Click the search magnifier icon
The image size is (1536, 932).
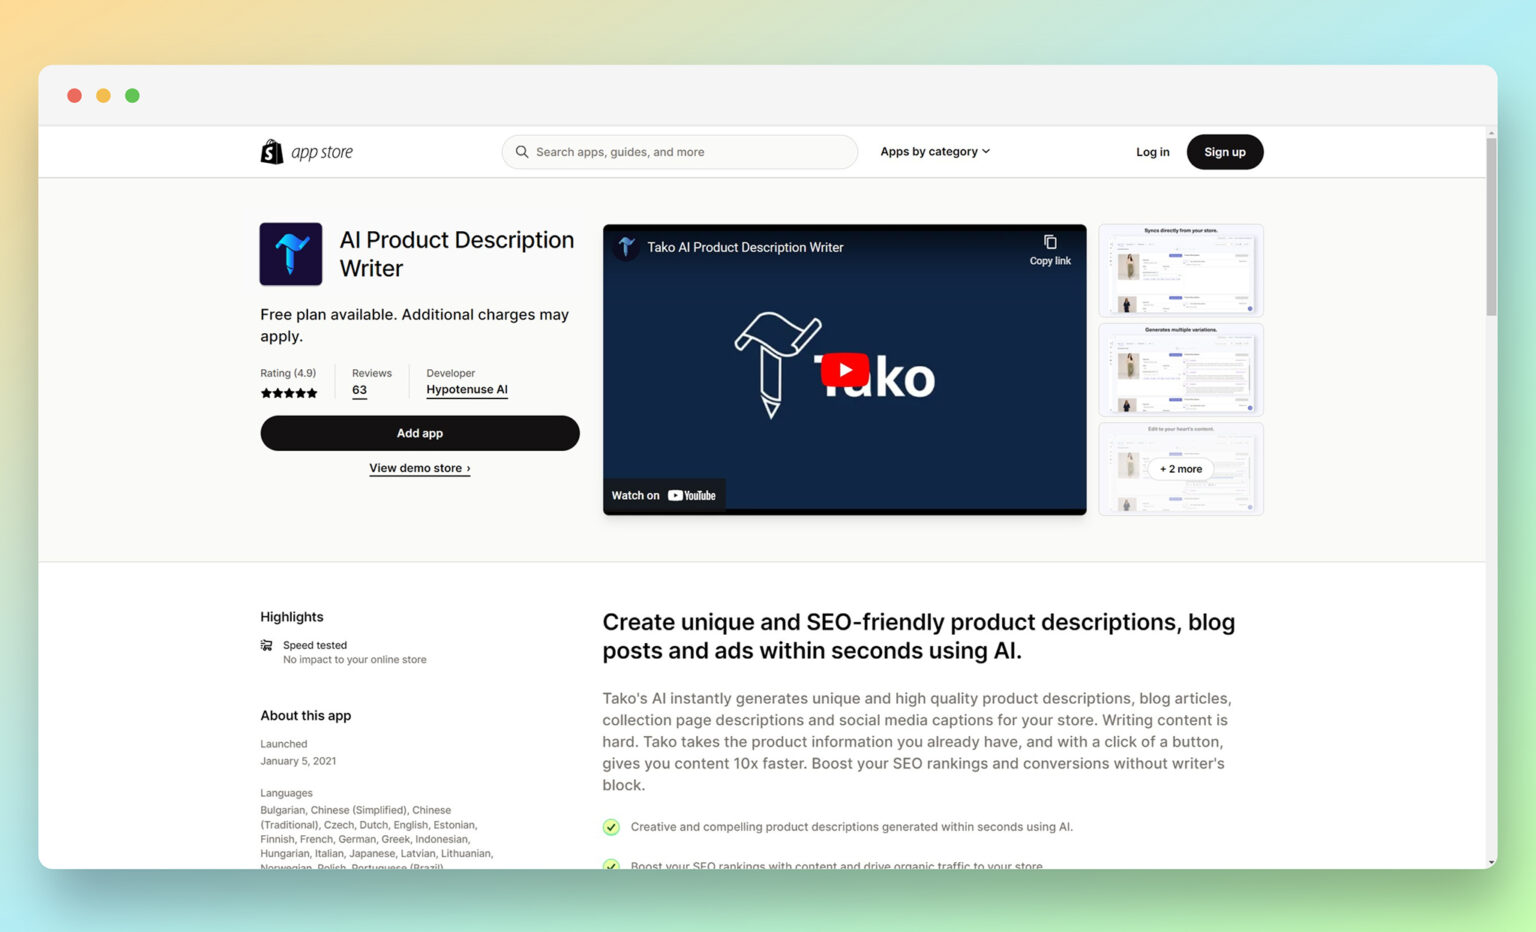(522, 151)
